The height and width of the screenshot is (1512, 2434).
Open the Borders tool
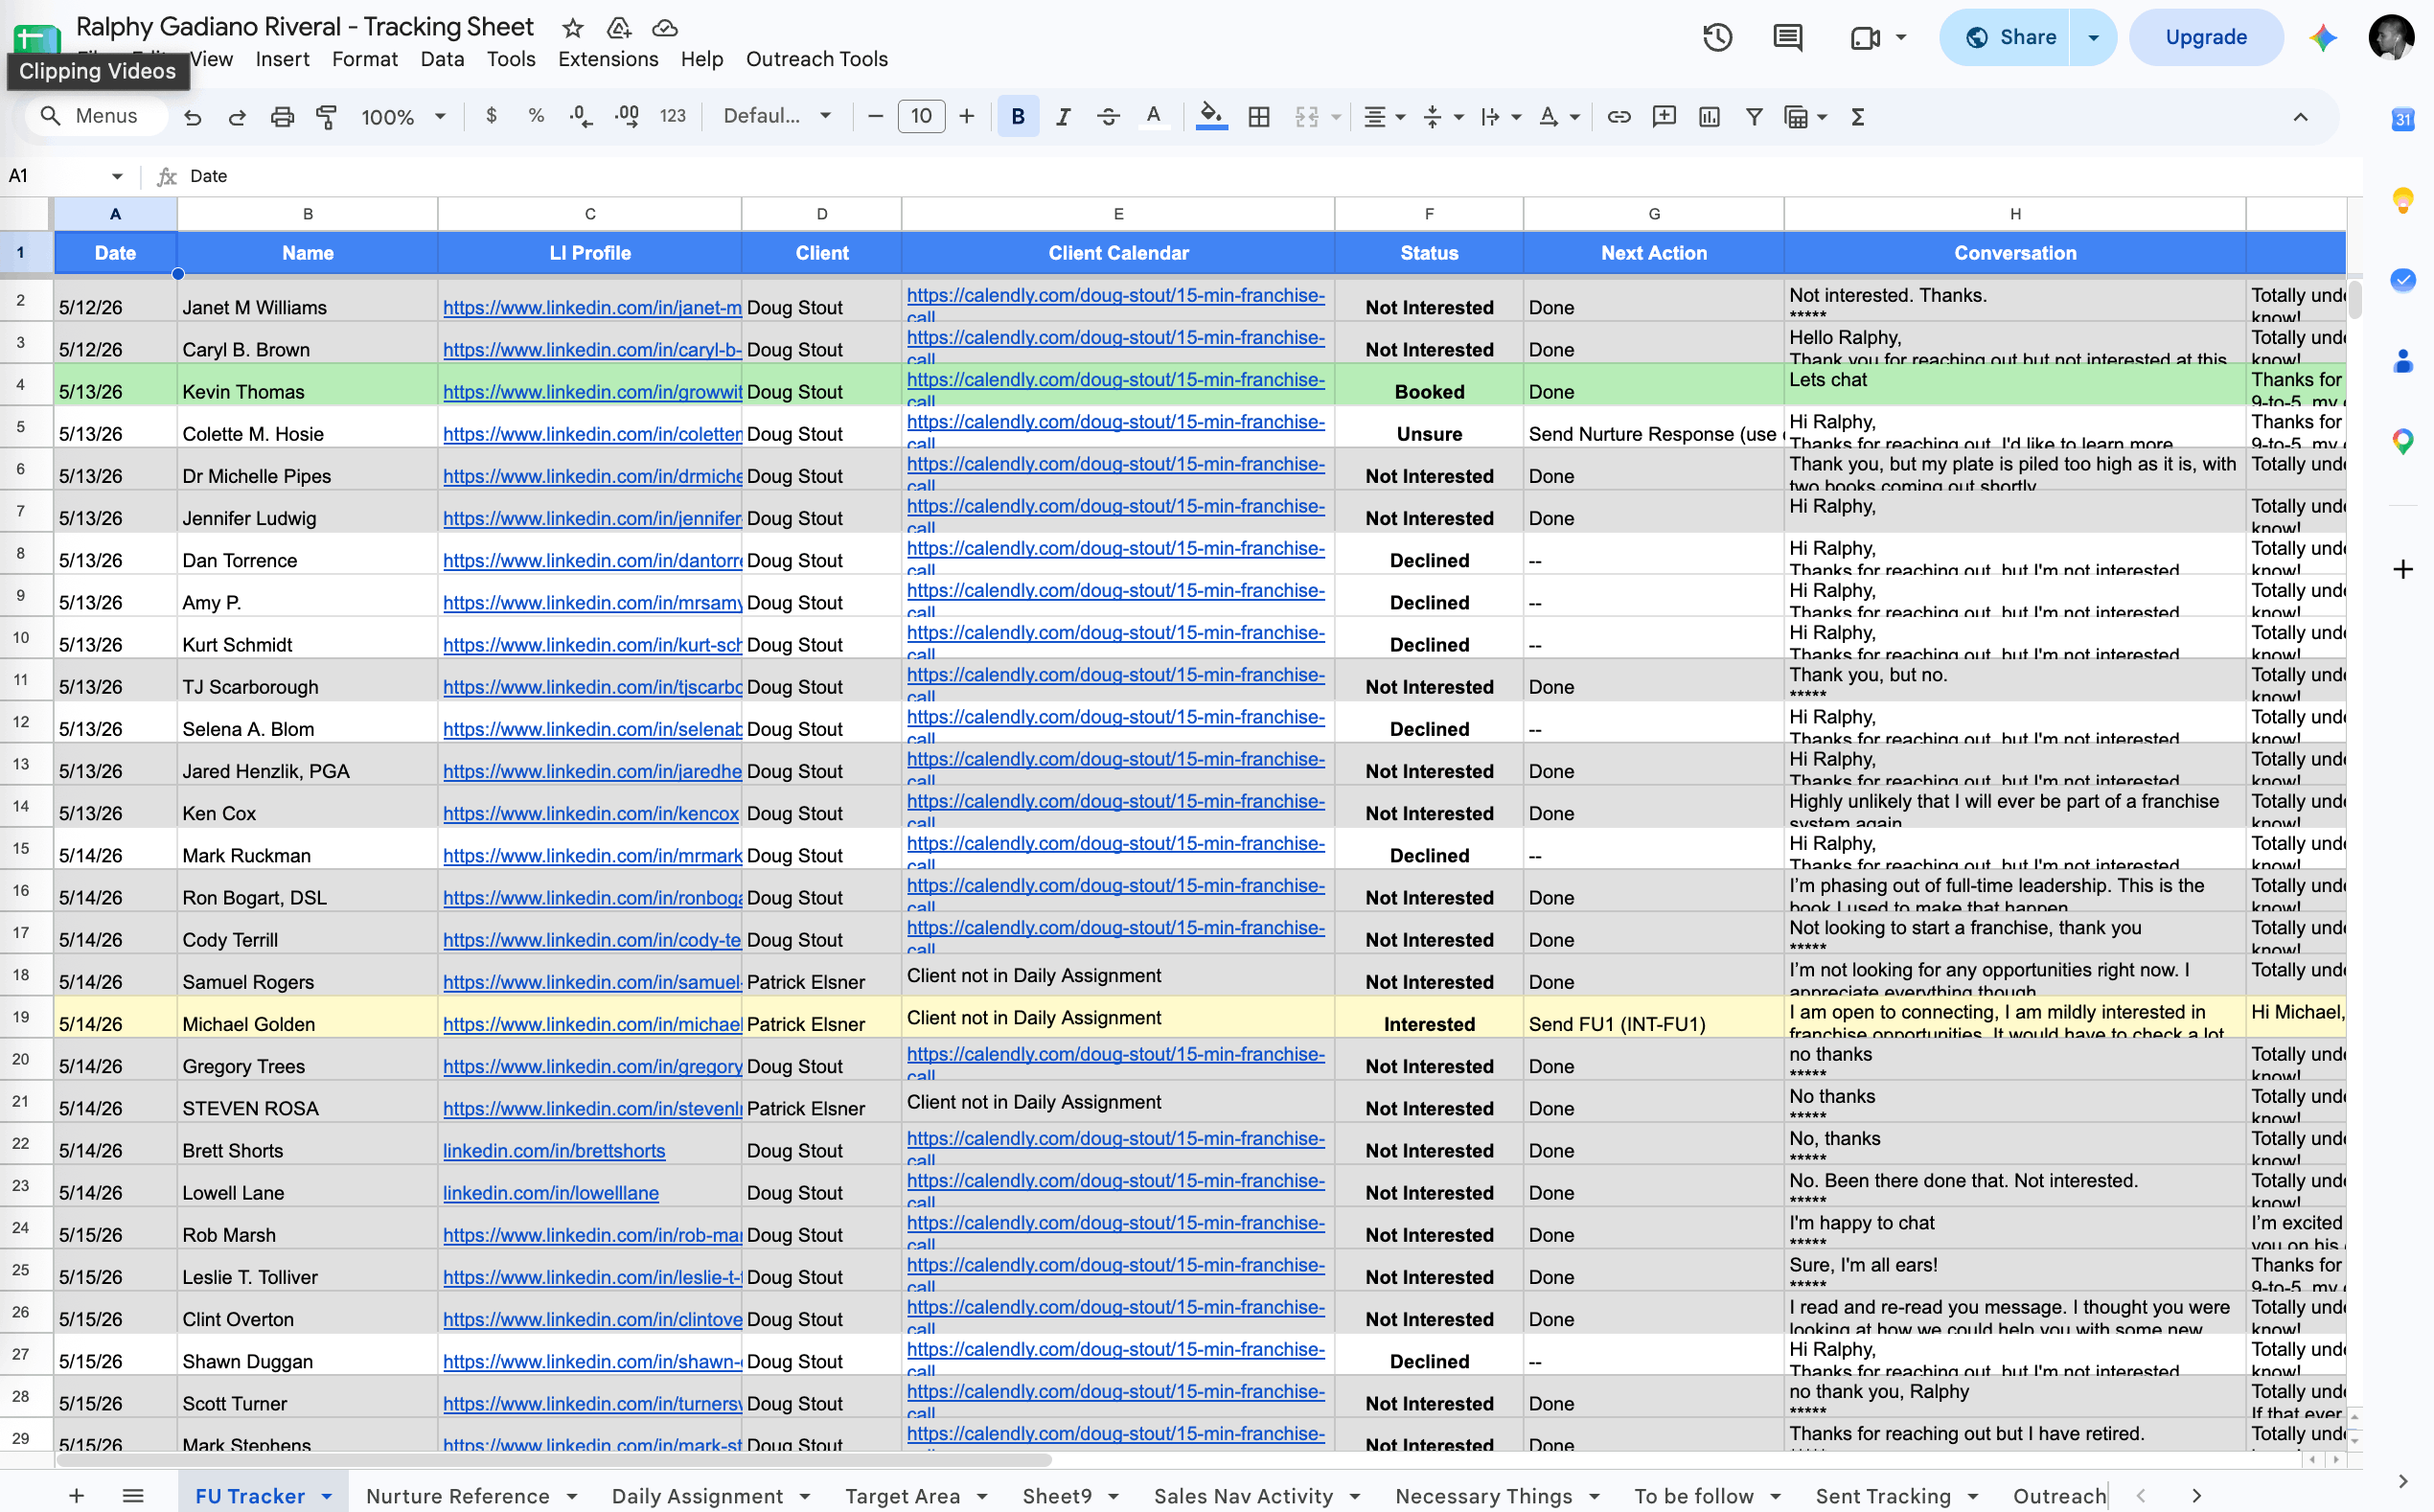click(1259, 117)
